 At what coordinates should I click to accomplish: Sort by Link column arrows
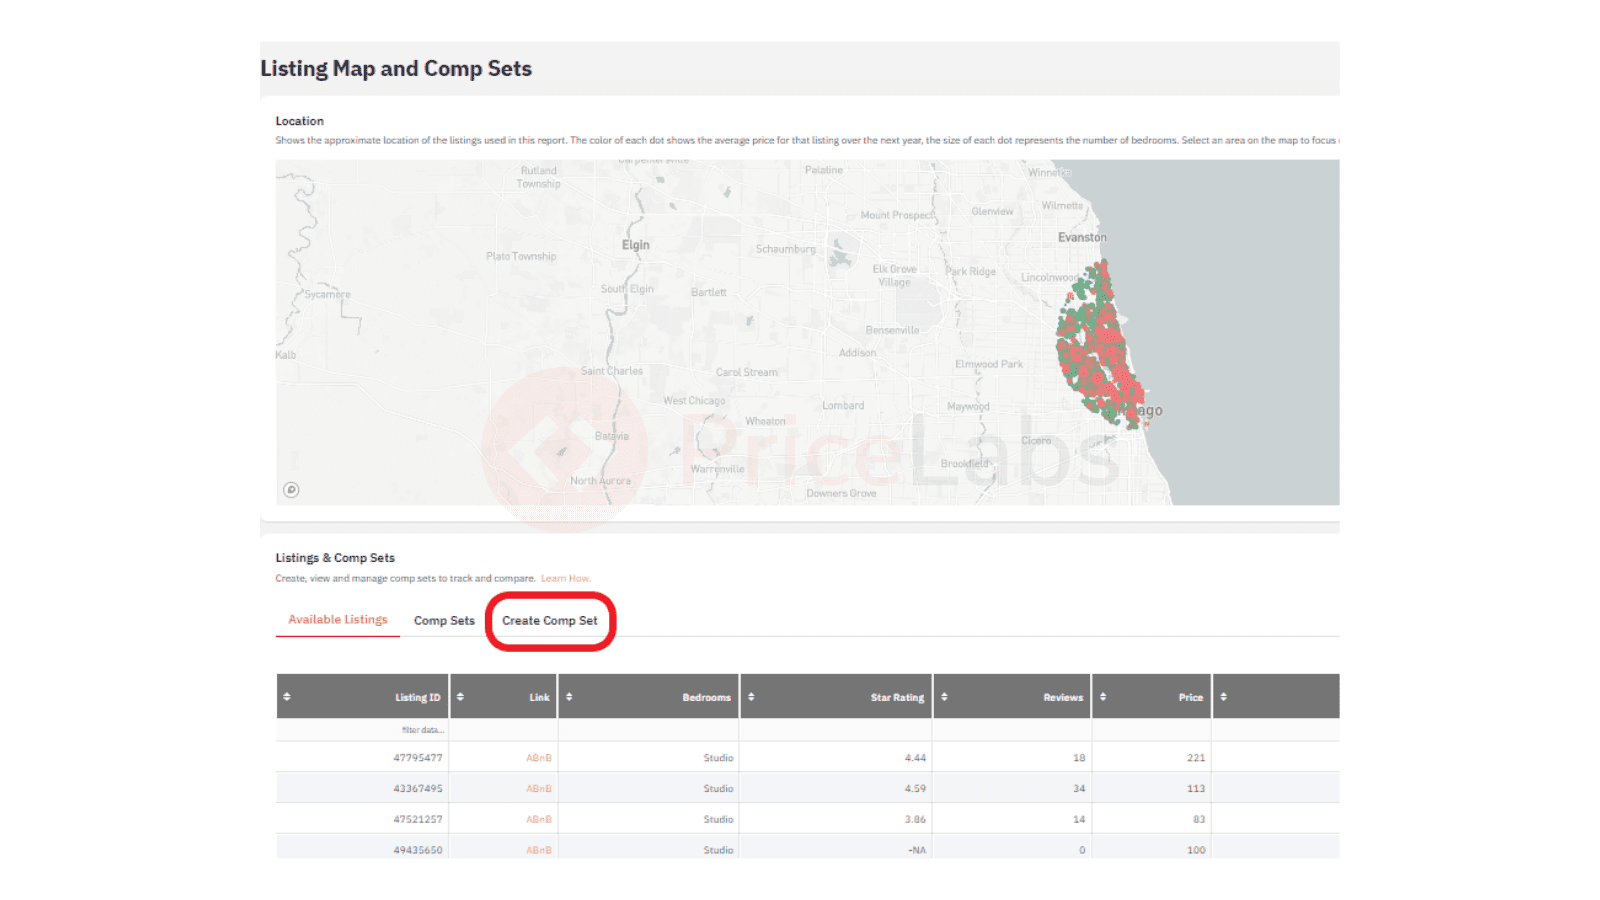pyautogui.click(x=460, y=697)
